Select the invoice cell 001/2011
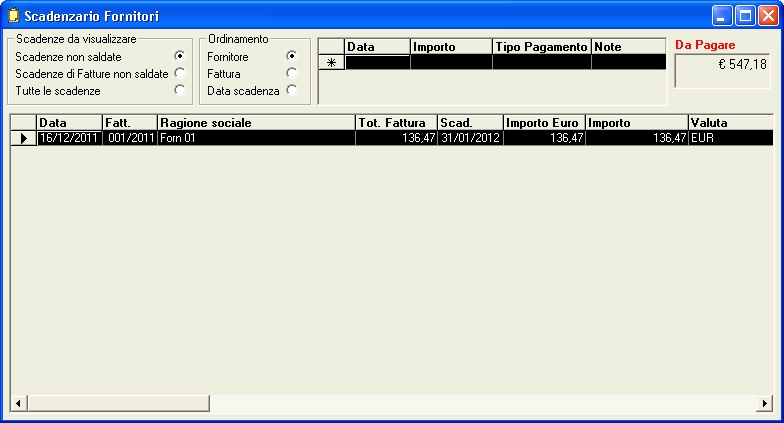This screenshot has width=784, height=423. pyautogui.click(x=130, y=138)
